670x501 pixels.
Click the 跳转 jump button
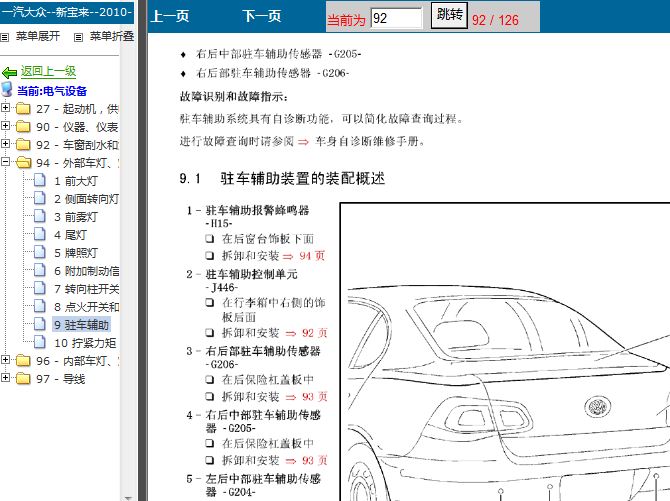click(449, 15)
